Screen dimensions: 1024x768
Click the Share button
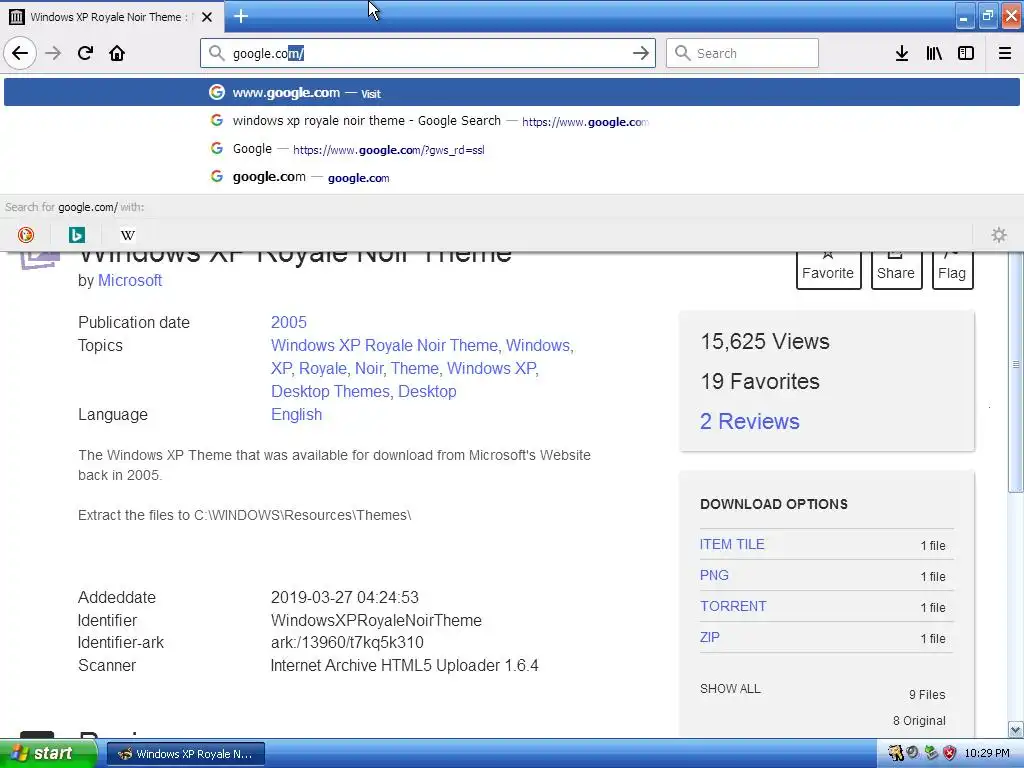pyautogui.click(x=896, y=269)
